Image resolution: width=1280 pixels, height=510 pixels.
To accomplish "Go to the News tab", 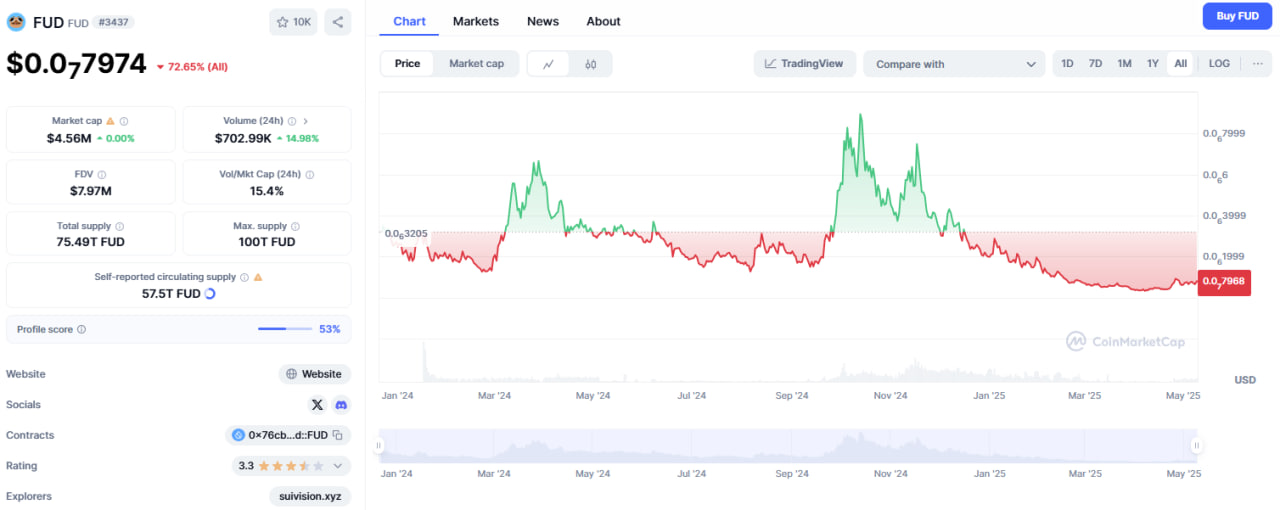I will pos(543,21).
